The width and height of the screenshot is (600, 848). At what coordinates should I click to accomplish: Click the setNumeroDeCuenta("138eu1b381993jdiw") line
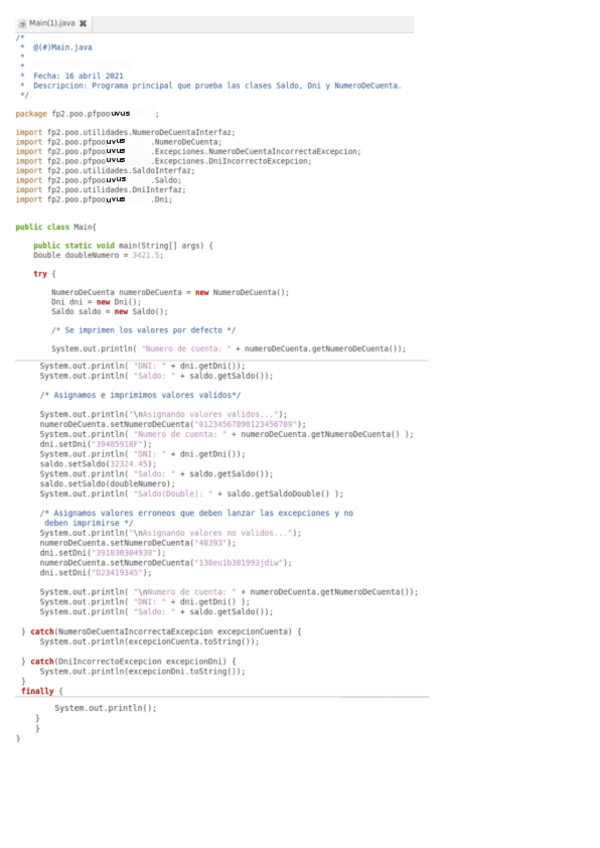pyautogui.click(x=166, y=562)
